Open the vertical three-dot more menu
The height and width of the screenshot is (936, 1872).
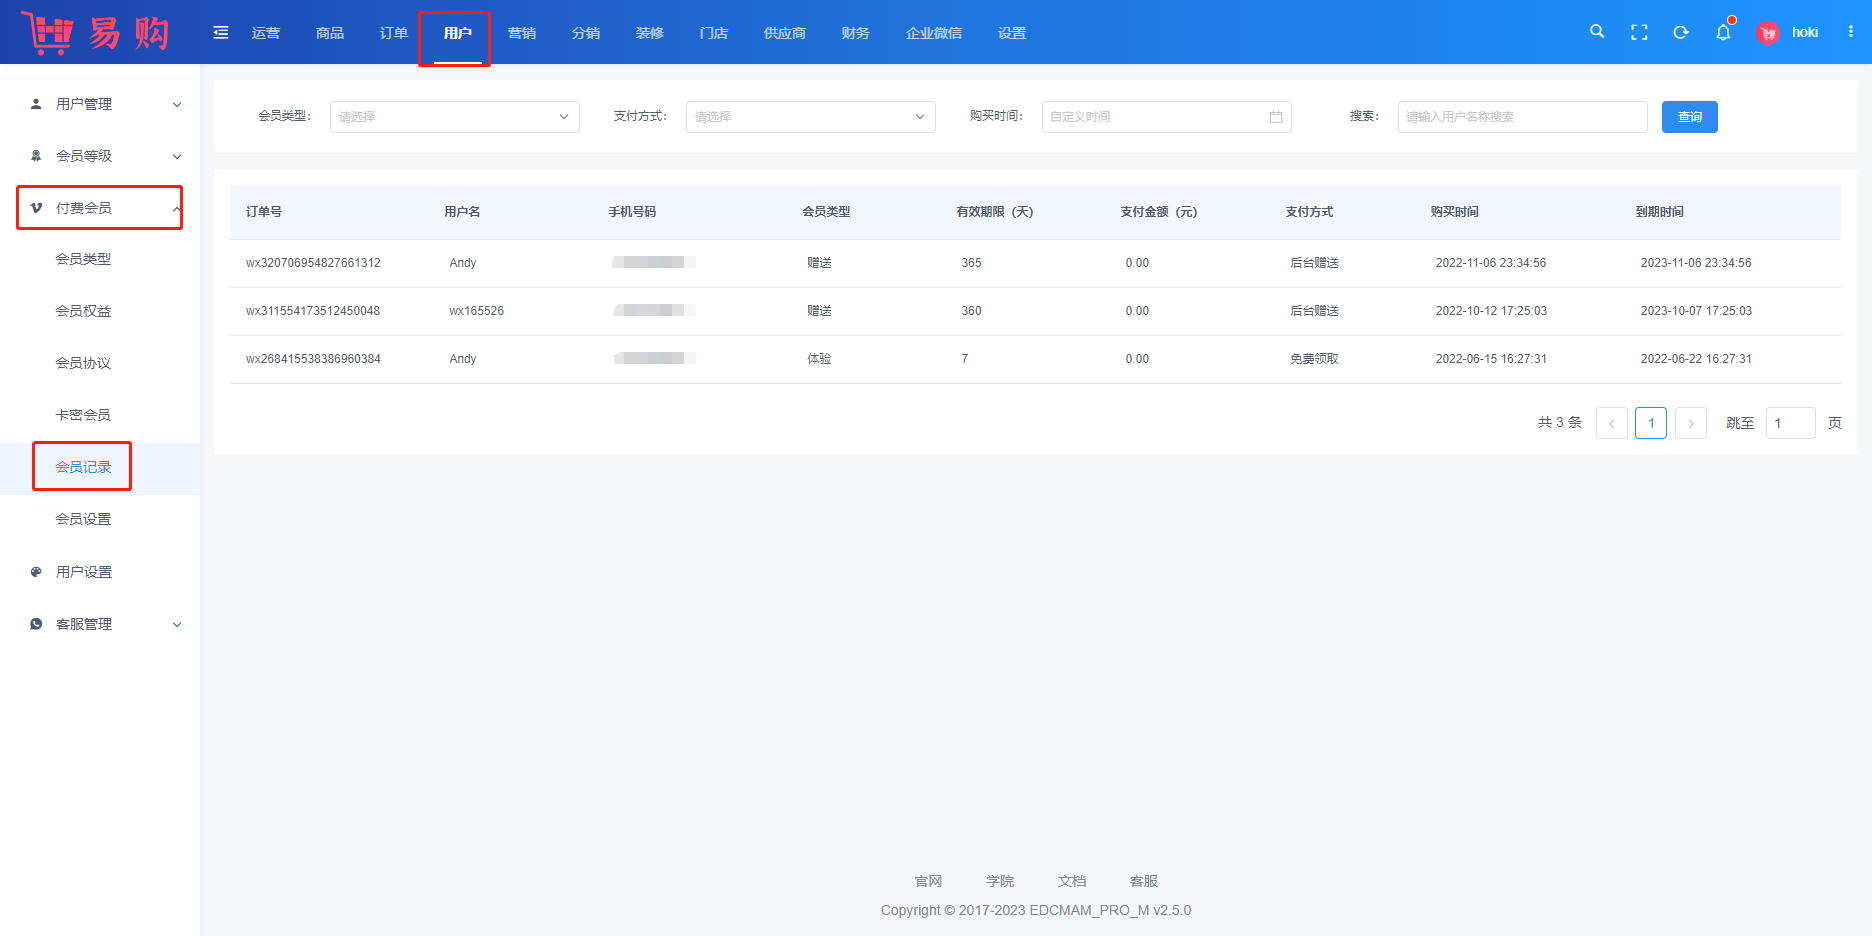(1851, 32)
